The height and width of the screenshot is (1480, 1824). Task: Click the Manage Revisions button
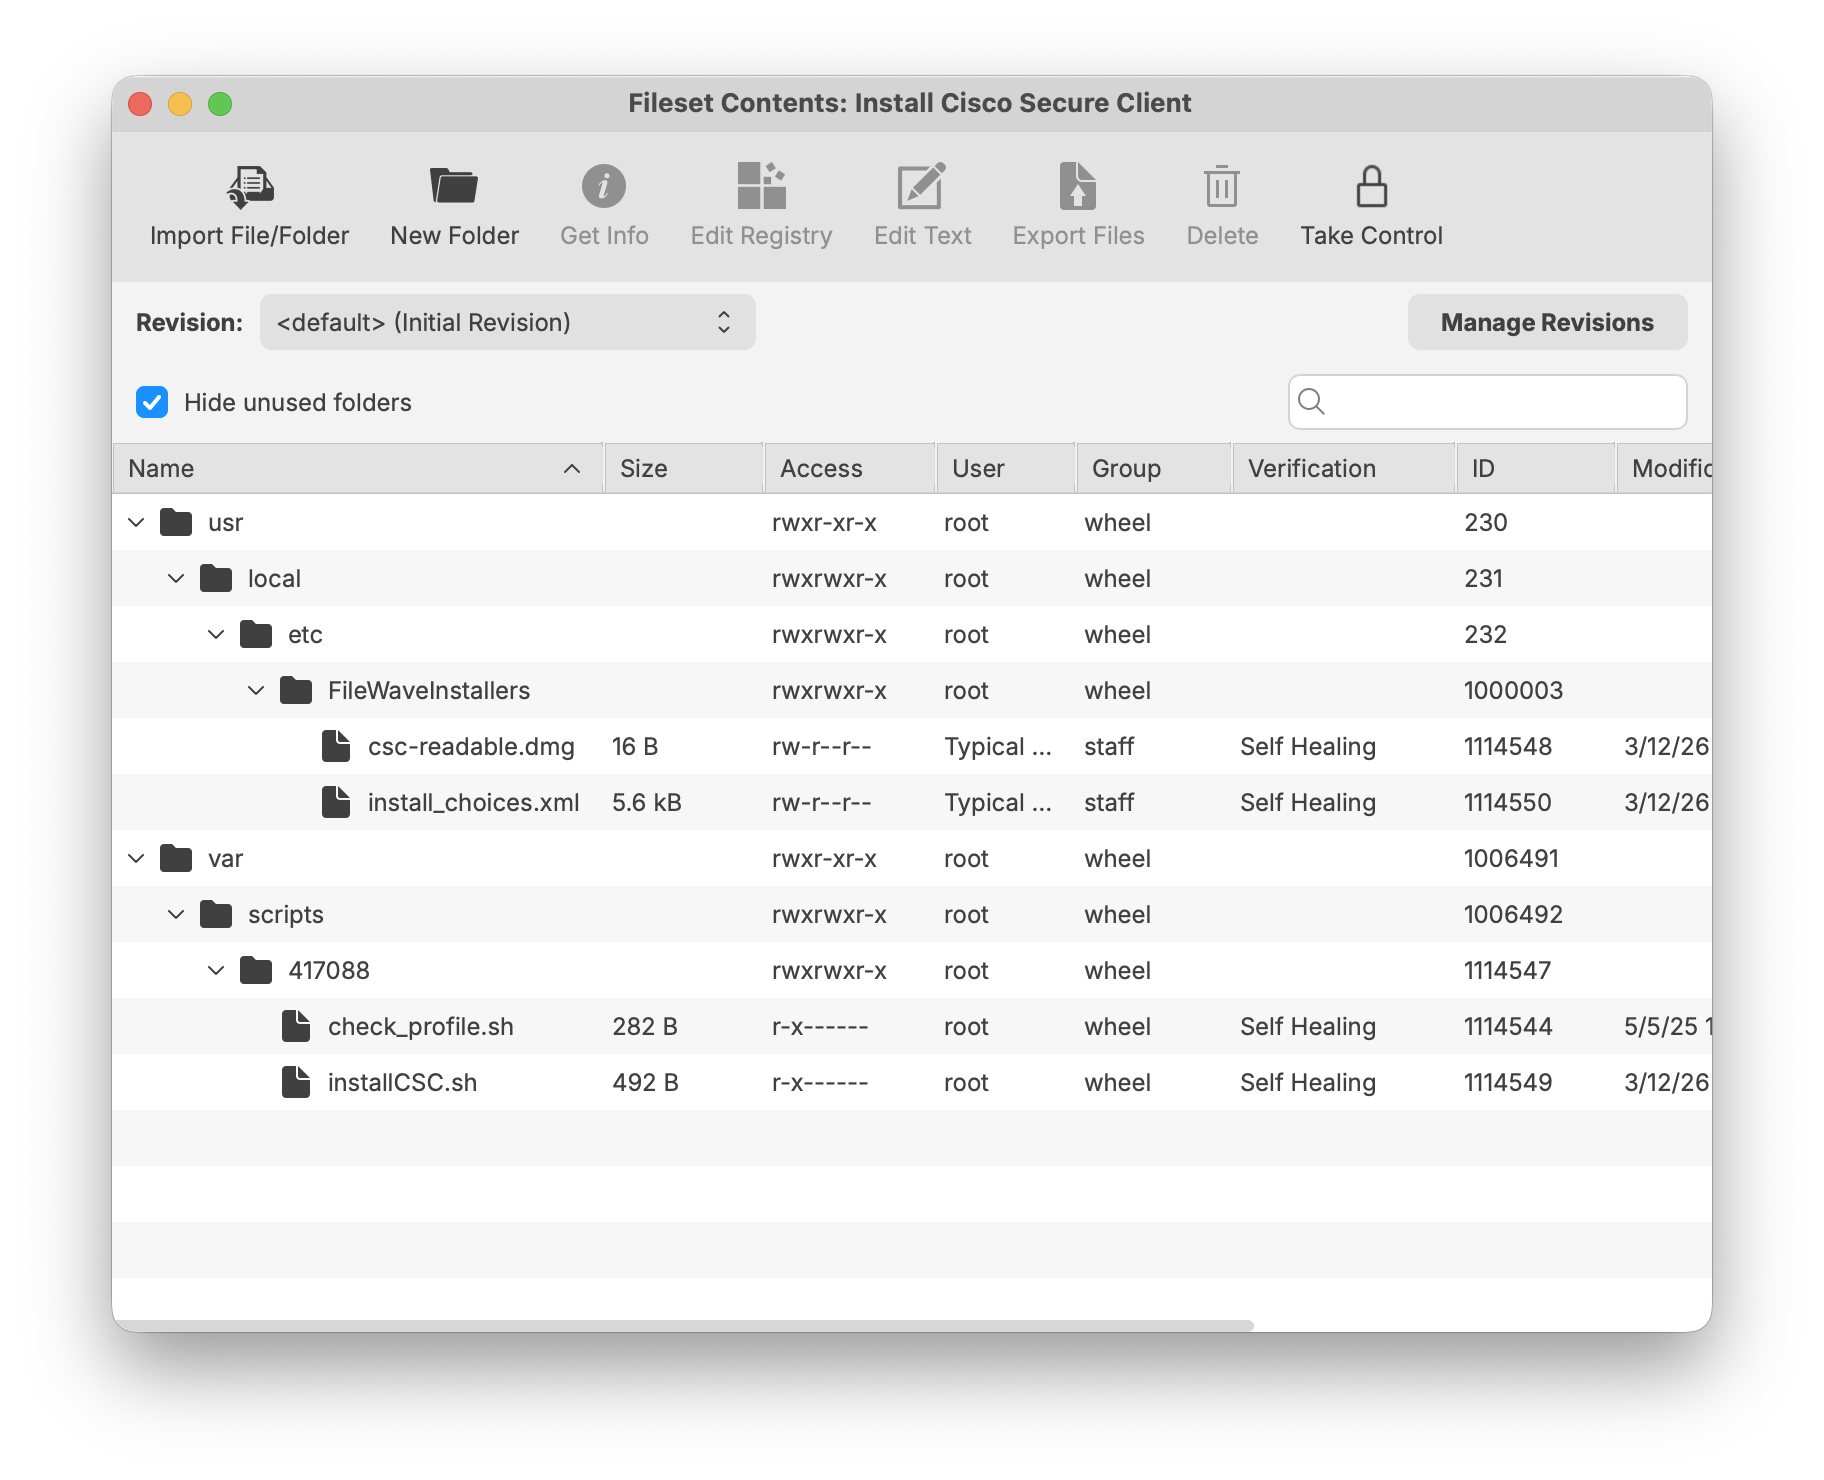click(x=1546, y=322)
